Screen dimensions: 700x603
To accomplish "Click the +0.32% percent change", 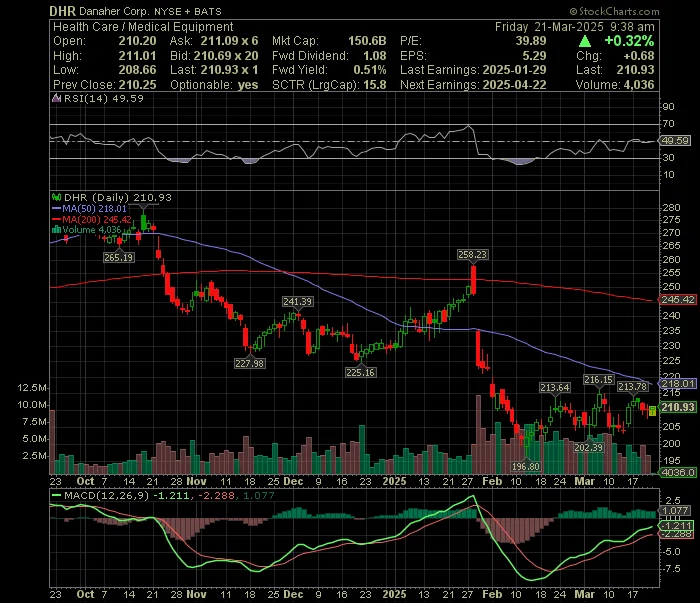I will click(629, 41).
